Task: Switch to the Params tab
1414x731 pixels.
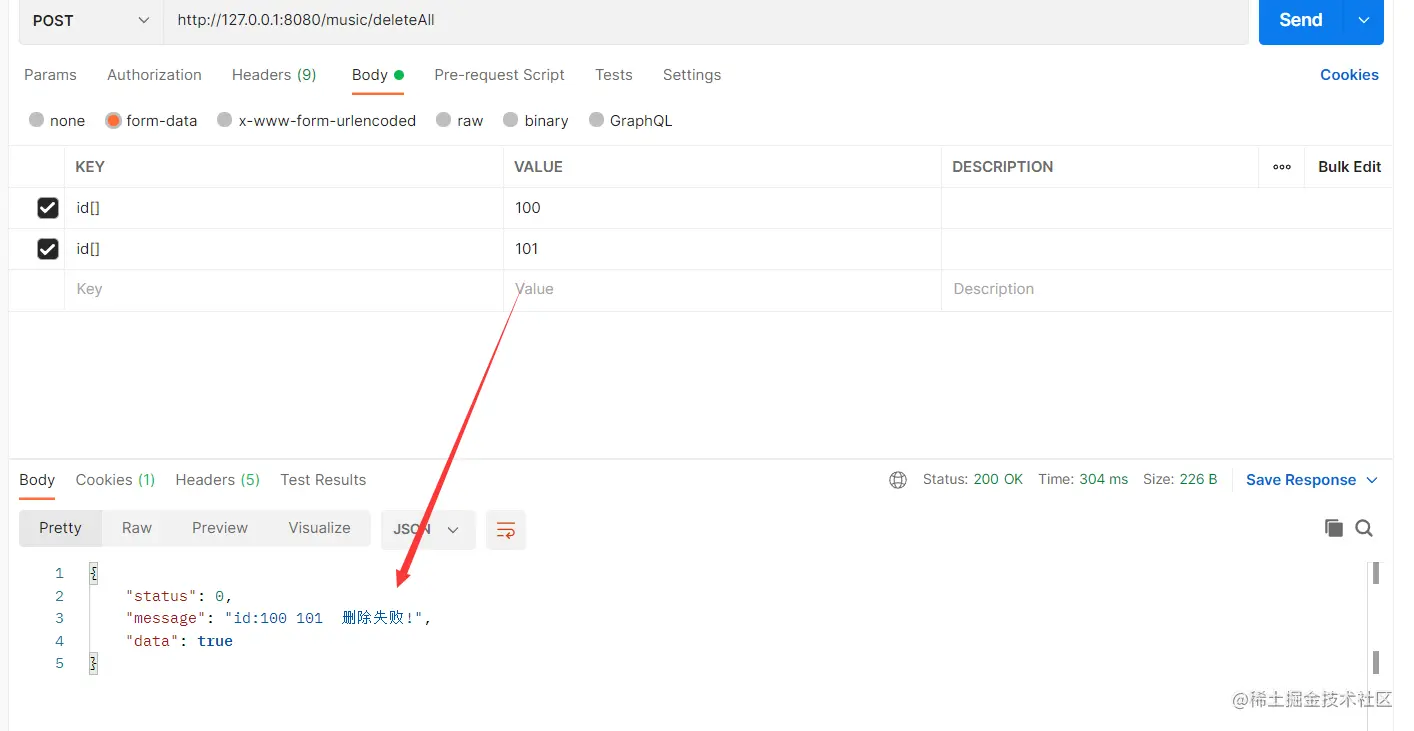Action: point(50,75)
